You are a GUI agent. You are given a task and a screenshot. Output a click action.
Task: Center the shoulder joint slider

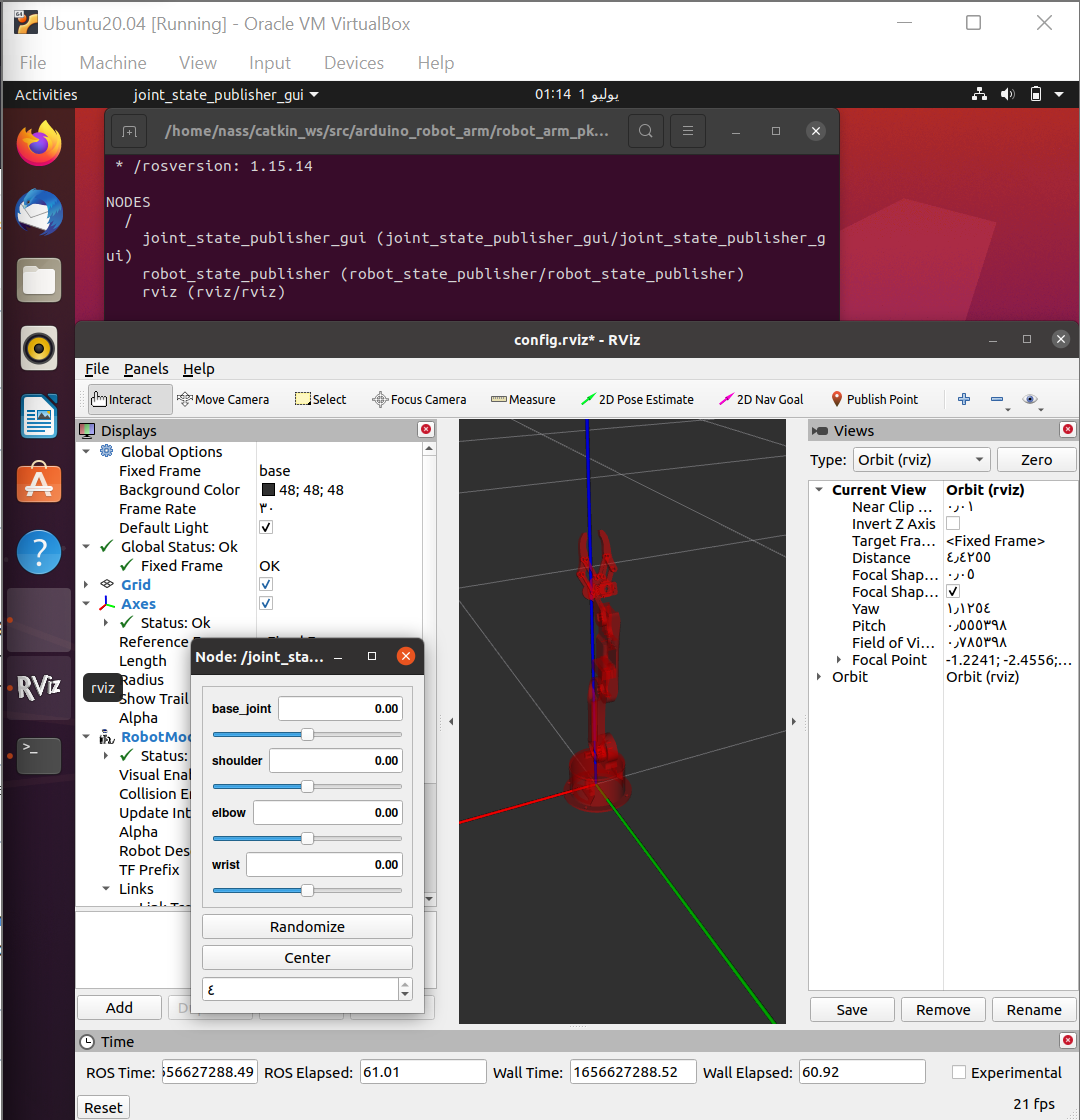coord(307,786)
